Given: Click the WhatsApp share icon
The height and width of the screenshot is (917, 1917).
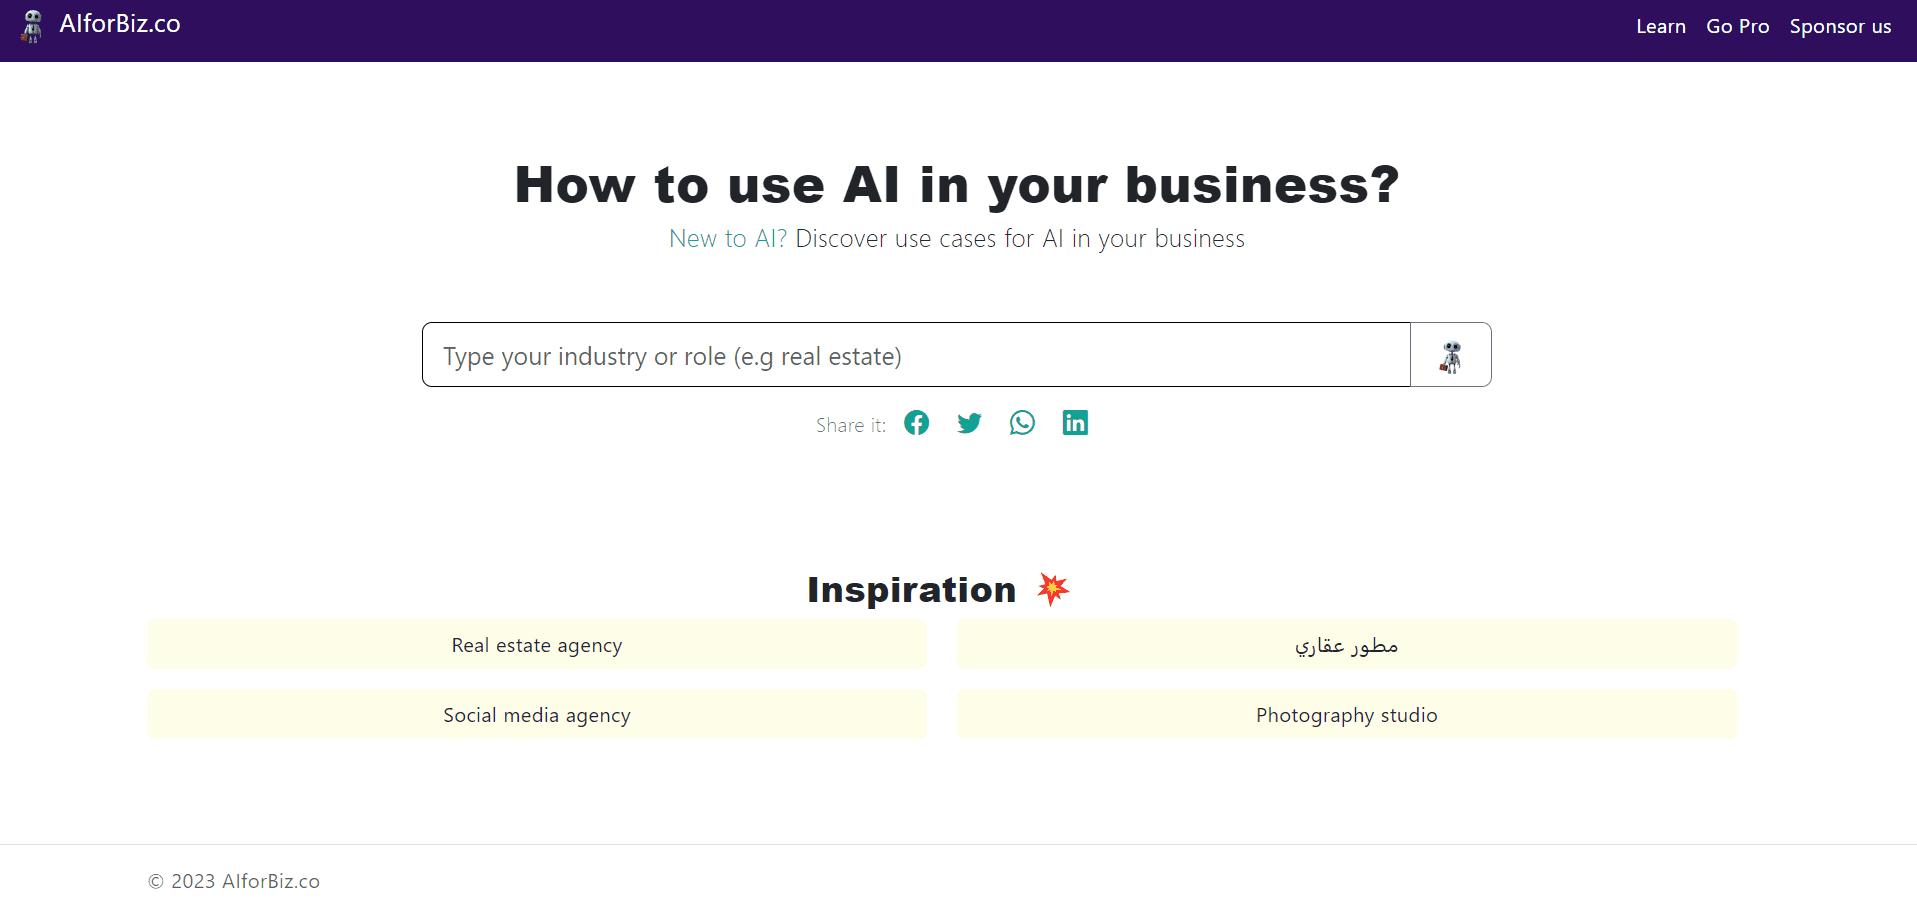Looking at the screenshot, I should tap(1022, 423).
